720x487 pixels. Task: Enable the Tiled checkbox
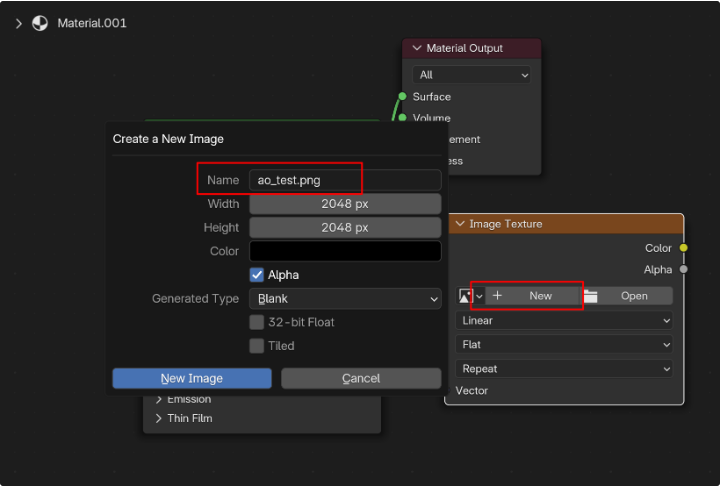(x=257, y=346)
